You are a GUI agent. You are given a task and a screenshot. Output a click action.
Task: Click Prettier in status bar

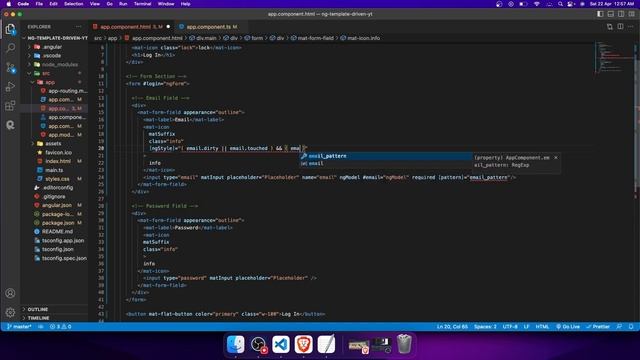click(598, 327)
